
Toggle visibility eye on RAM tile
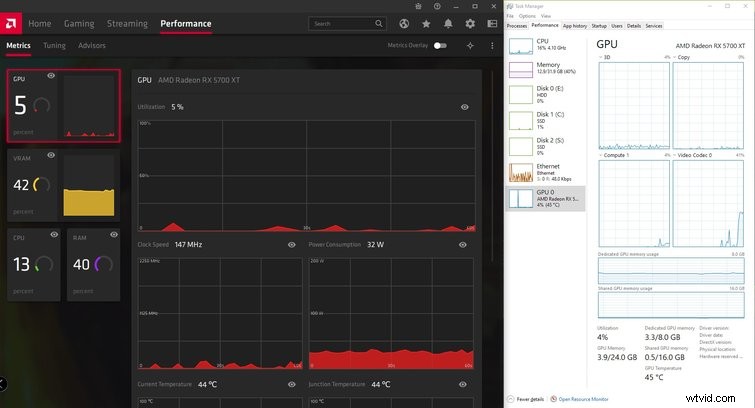click(x=114, y=235)
